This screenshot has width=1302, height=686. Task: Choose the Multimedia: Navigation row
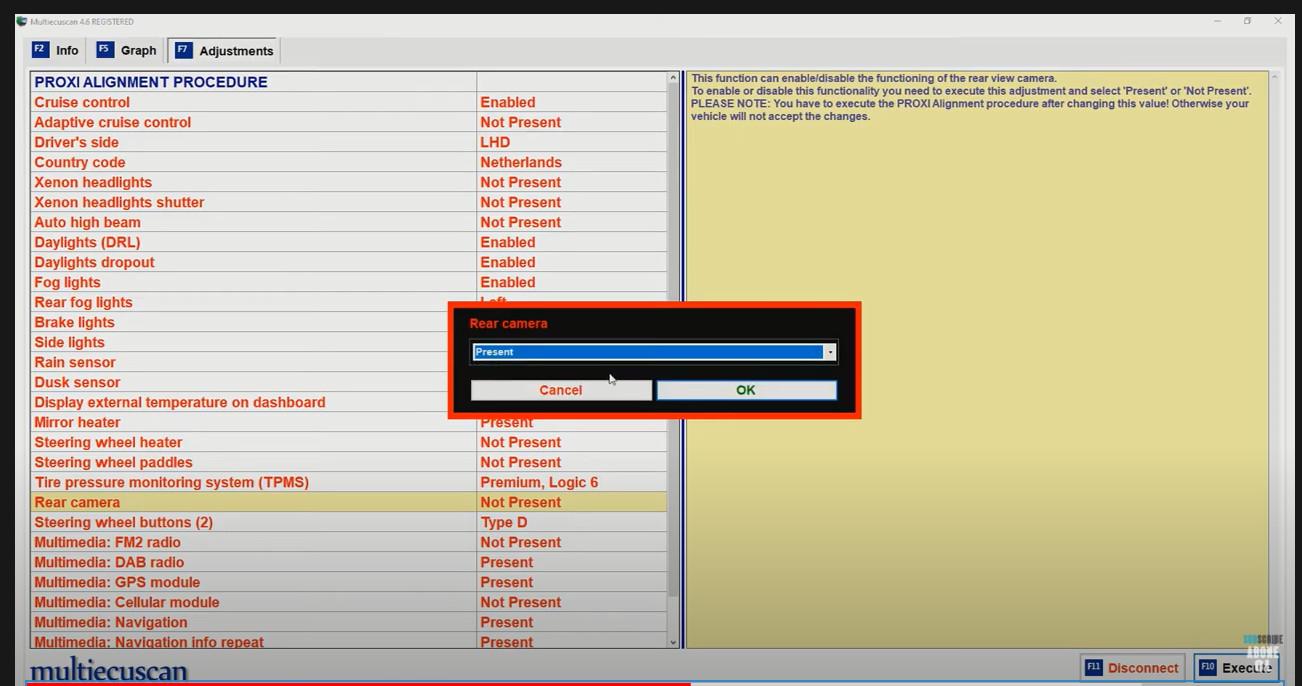click(349, 622)
